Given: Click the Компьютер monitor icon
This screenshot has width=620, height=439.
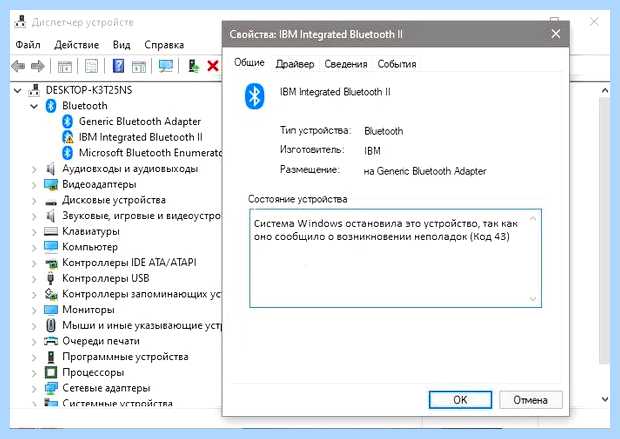Looking at the screenshot, I should coord(51,247).
